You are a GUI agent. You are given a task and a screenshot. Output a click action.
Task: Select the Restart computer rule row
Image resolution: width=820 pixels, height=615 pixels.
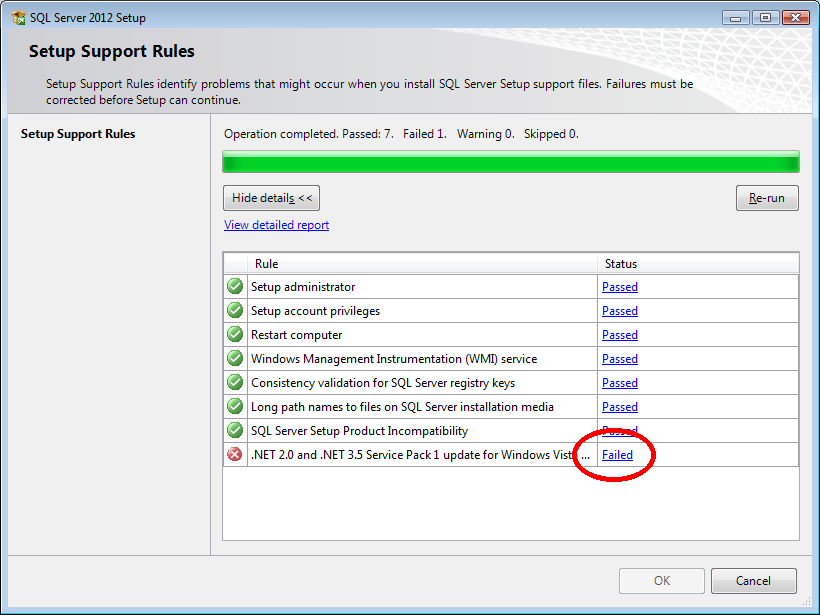tap(511, 335)
